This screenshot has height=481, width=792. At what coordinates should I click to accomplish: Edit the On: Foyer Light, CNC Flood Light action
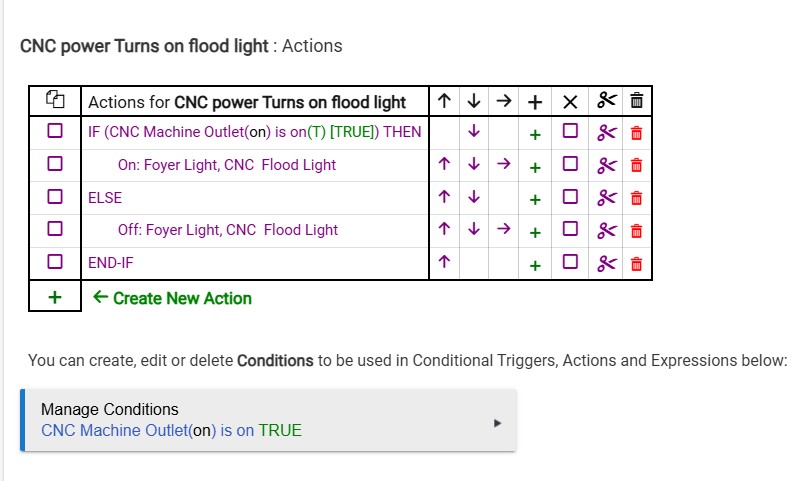pyautogui.click(x=227, y=165)
